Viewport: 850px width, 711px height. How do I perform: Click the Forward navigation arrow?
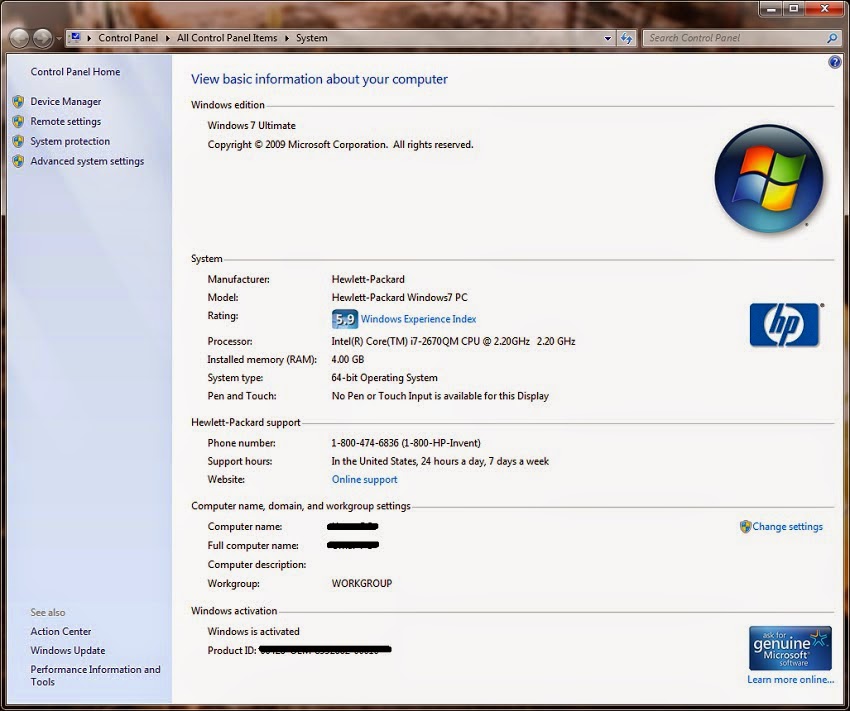coord(41,38)
